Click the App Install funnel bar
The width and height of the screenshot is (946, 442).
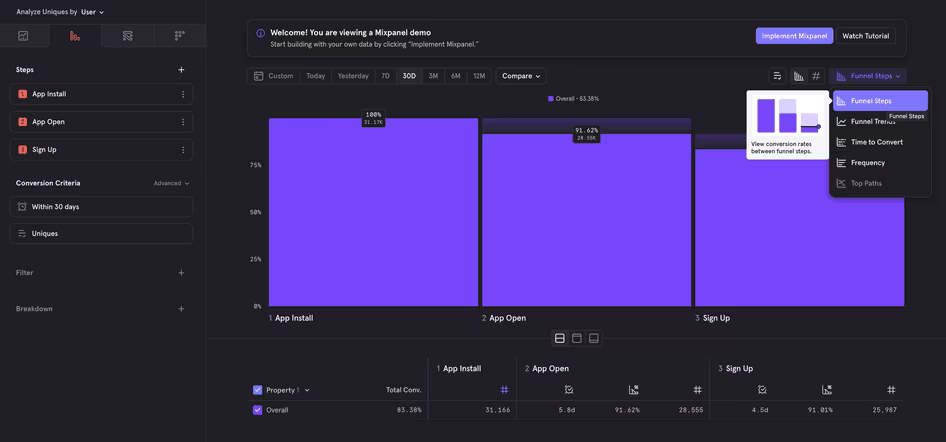pos(373,212)
